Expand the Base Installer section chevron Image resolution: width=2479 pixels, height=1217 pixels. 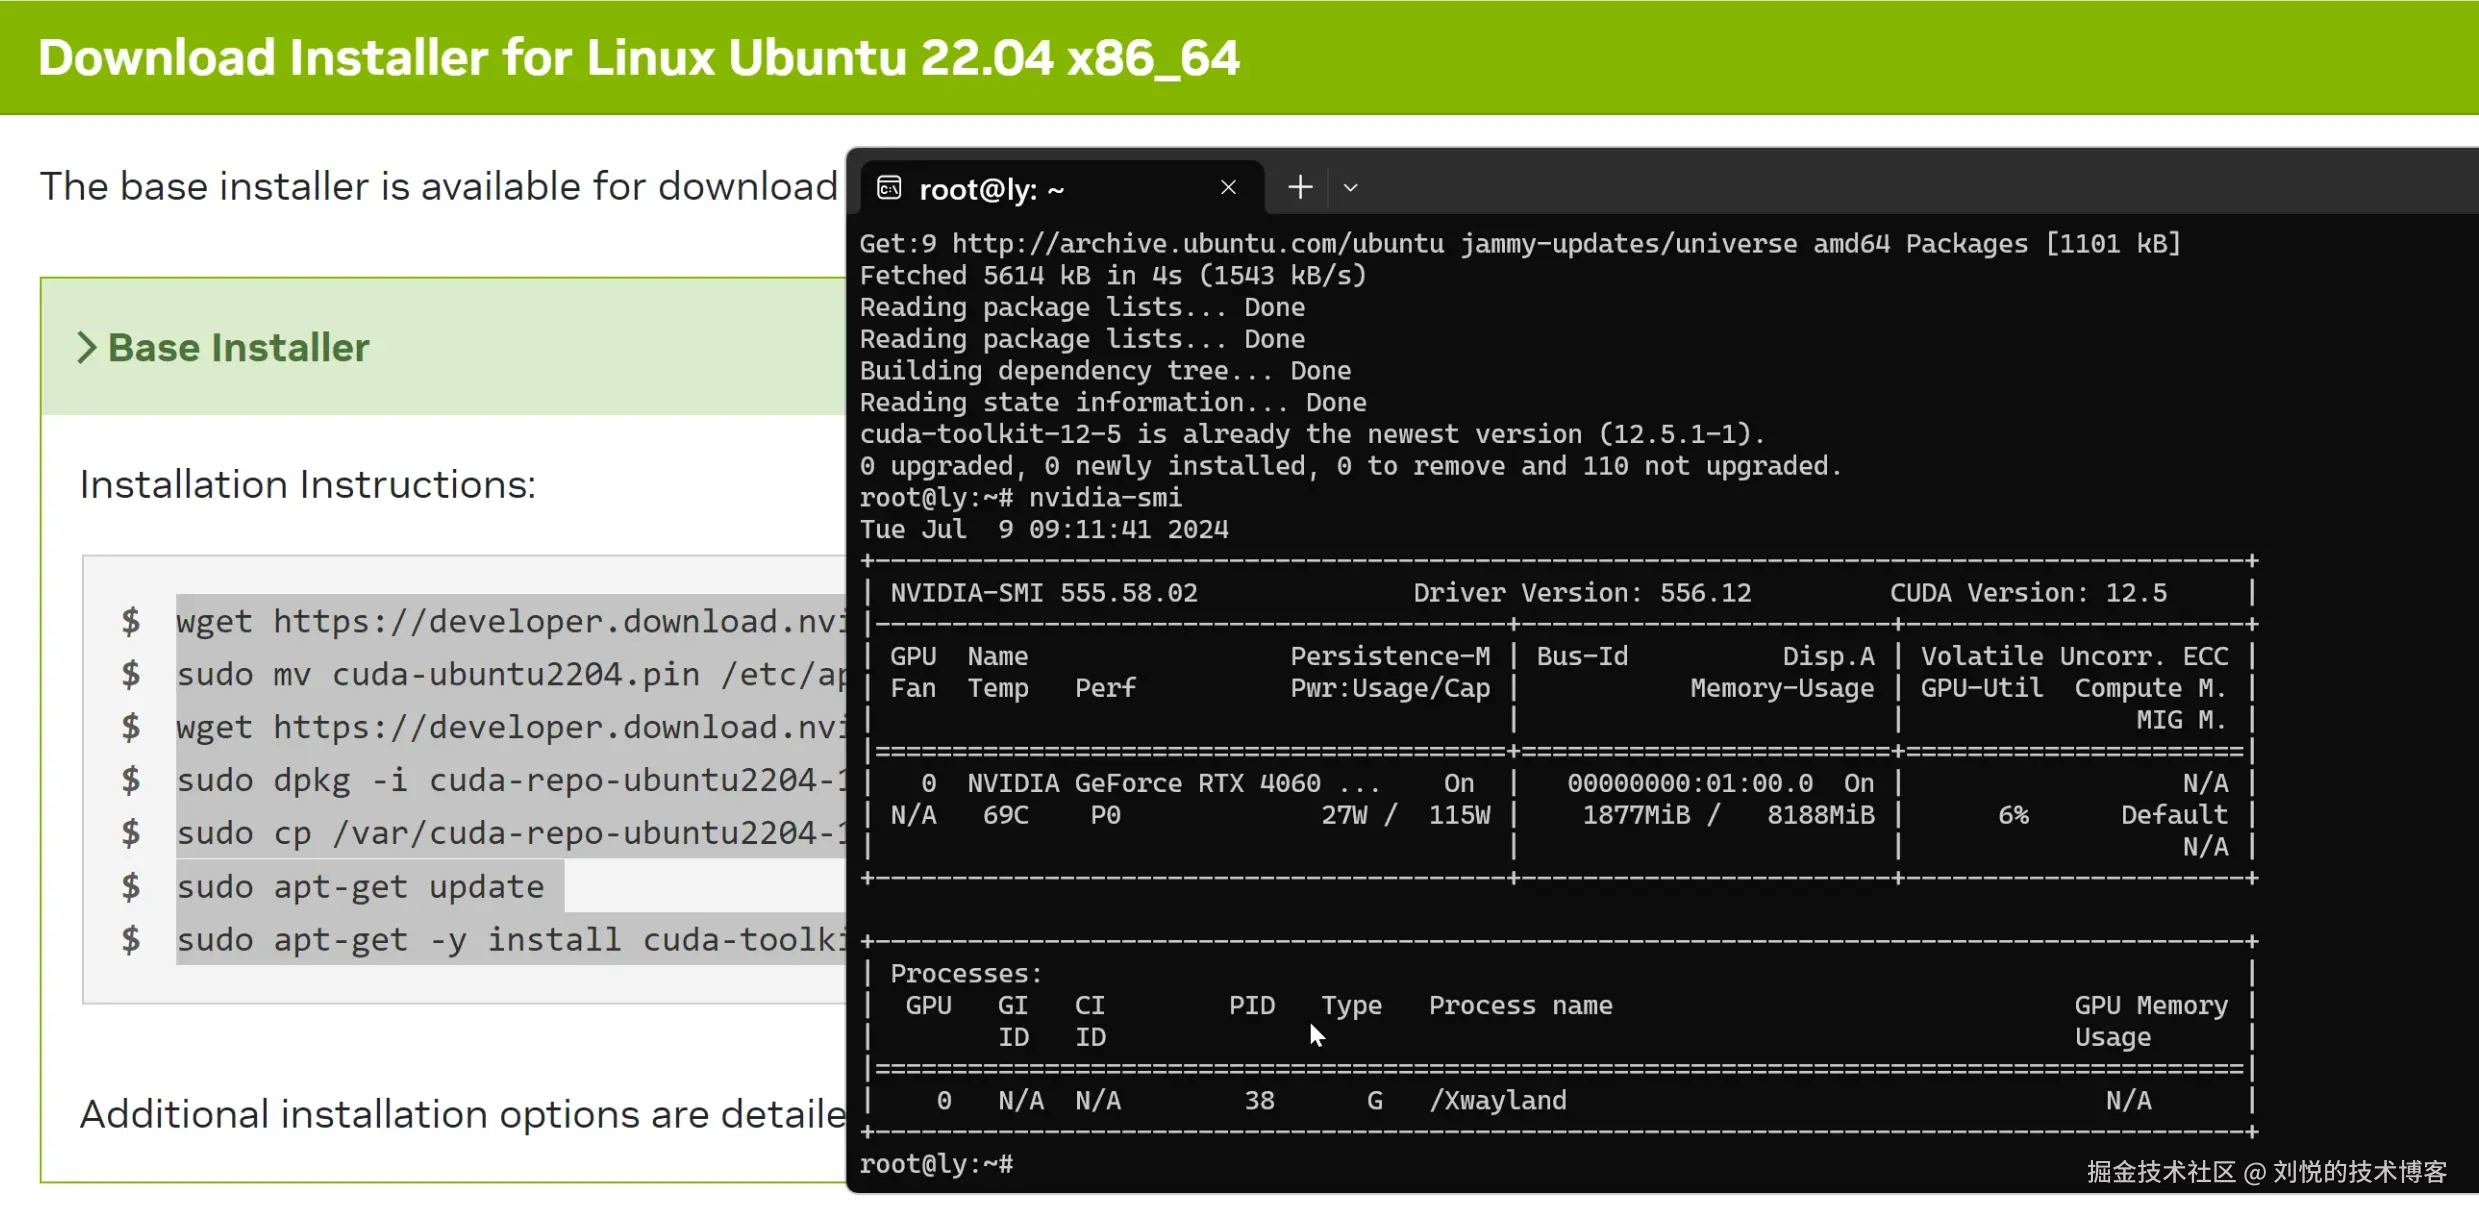tap(87, 347)
